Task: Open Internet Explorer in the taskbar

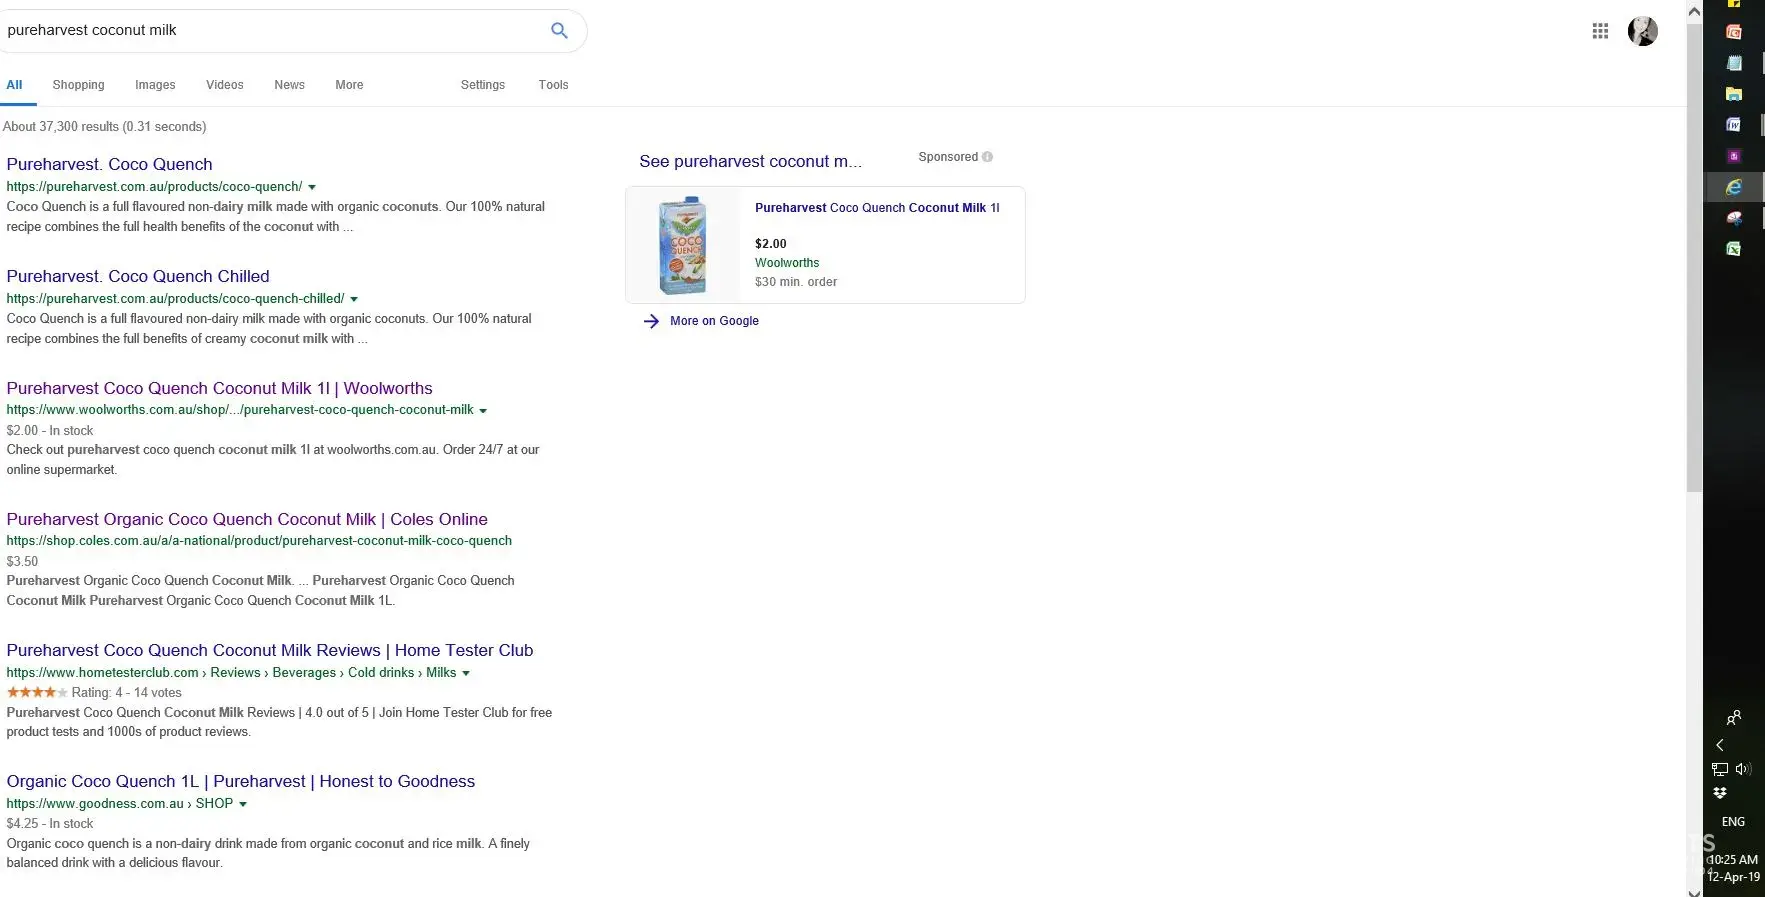Action: tap(1734, 187)
